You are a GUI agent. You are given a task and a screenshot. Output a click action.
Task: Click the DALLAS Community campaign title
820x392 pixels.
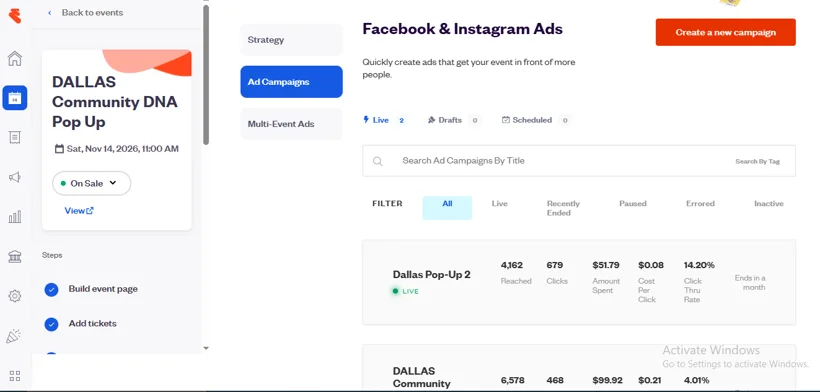point(422,377)
